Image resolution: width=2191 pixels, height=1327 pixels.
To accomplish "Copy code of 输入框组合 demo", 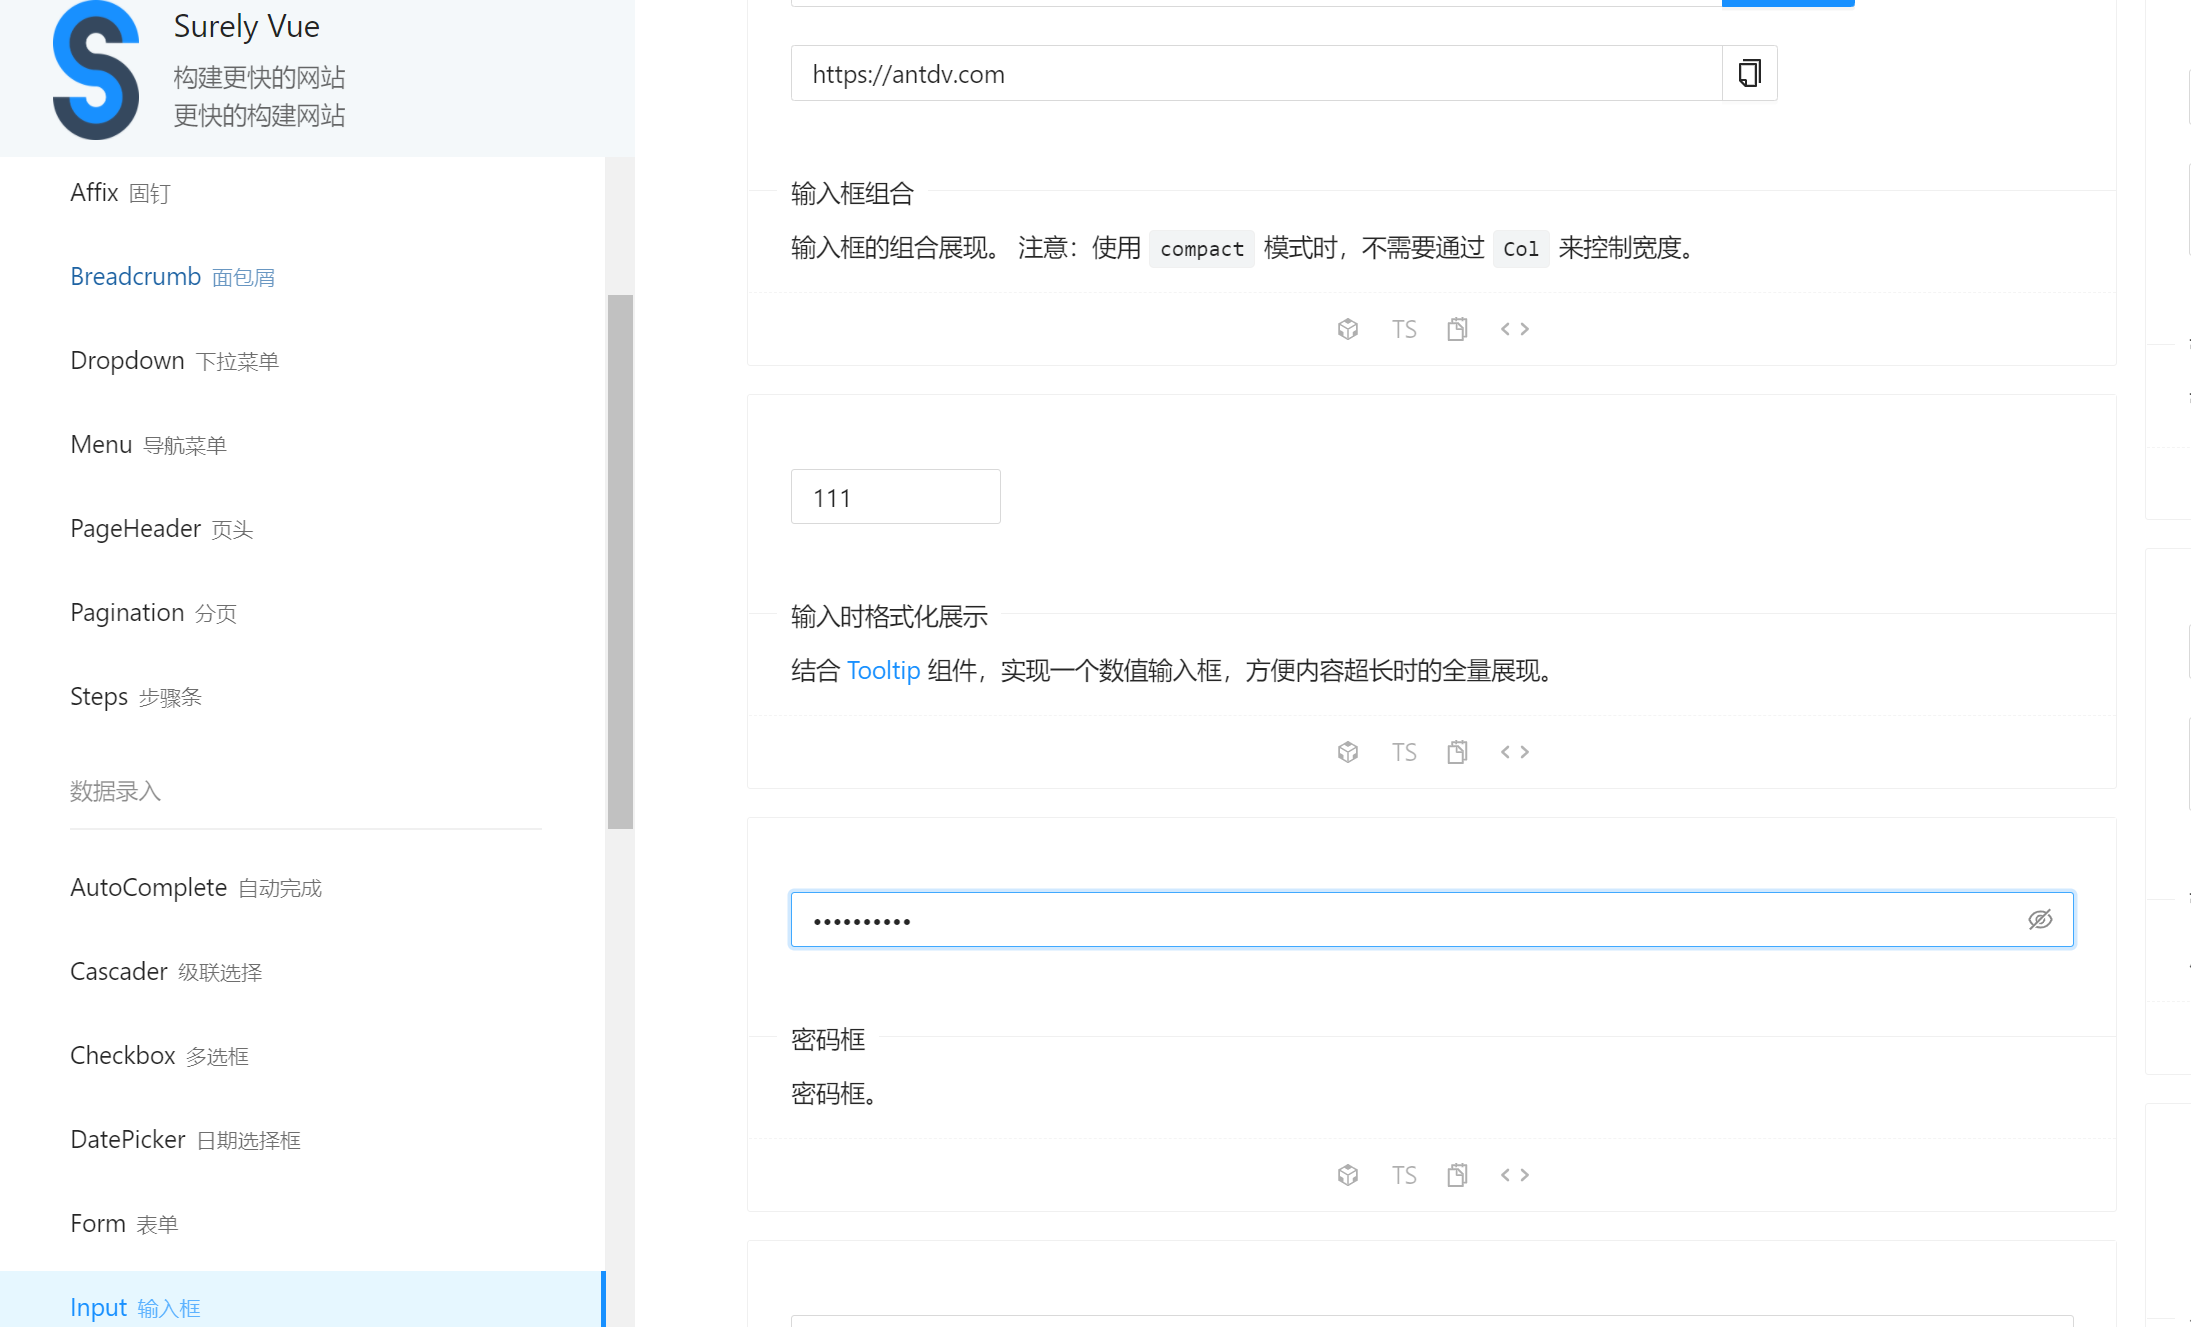I will 1457,328.
